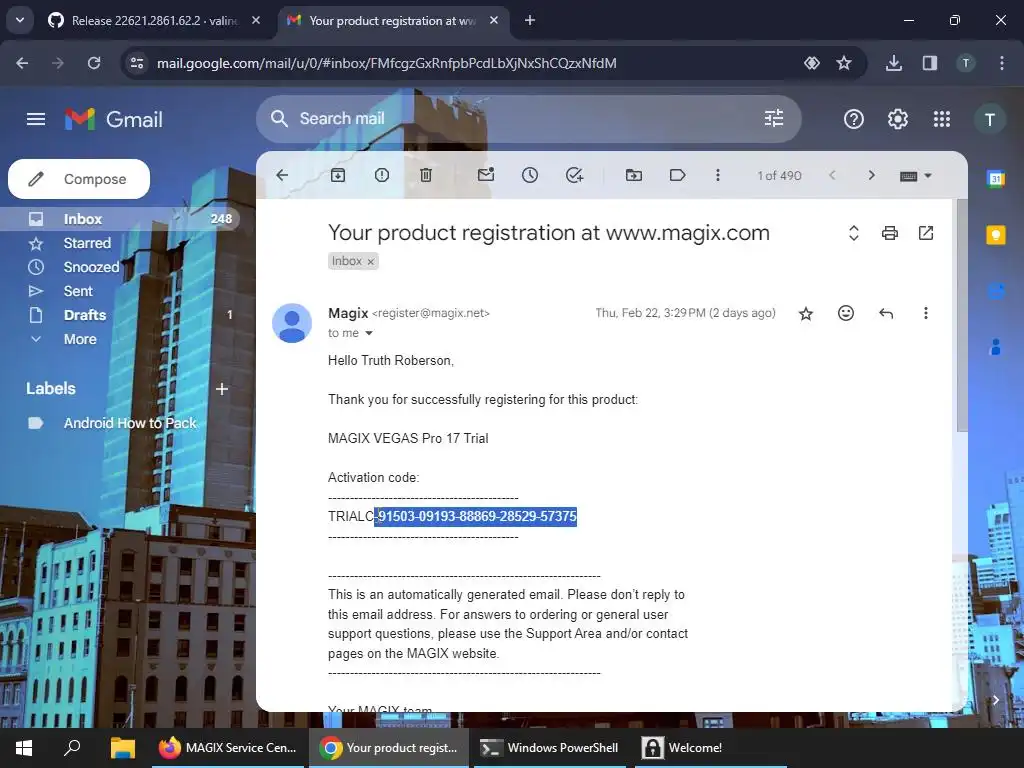The image size is (1024, 768).
Task: Open search filter options icon
Action: pyautogui.click(x=774, y=118)
